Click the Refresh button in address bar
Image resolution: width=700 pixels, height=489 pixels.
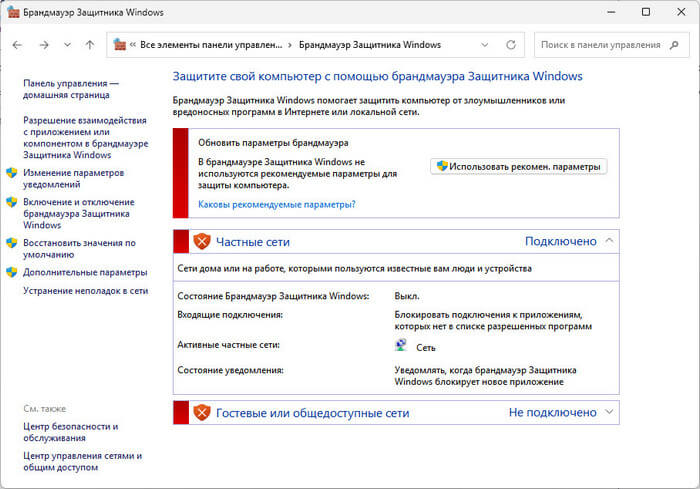point(512,45)
